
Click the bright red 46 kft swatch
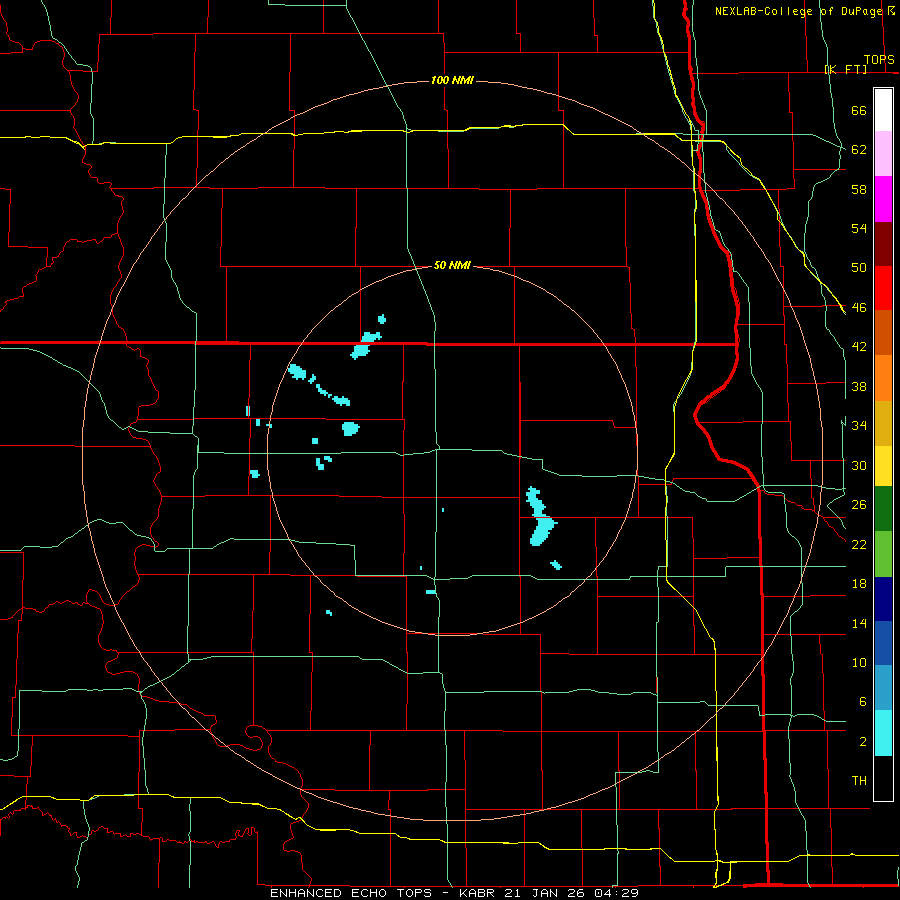point(883,288)
